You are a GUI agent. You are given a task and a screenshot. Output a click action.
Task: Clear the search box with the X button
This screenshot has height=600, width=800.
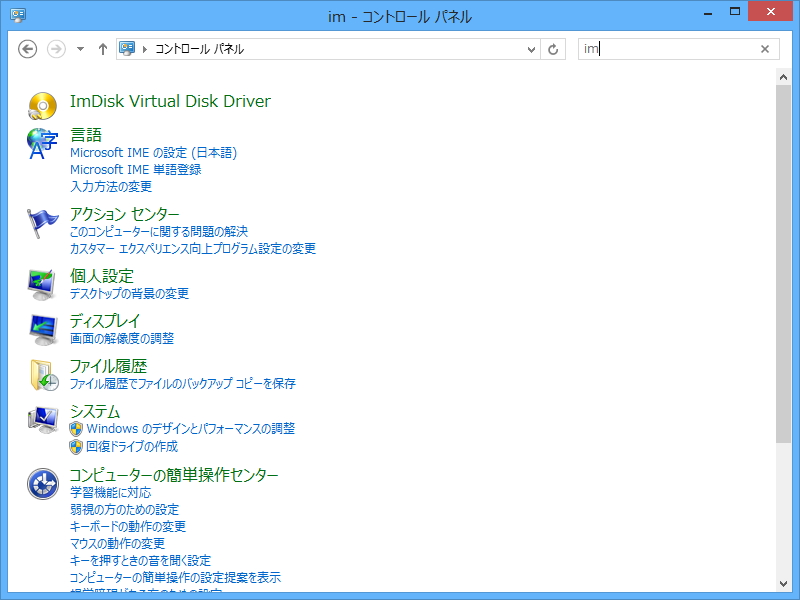click(x=765, y=48)
